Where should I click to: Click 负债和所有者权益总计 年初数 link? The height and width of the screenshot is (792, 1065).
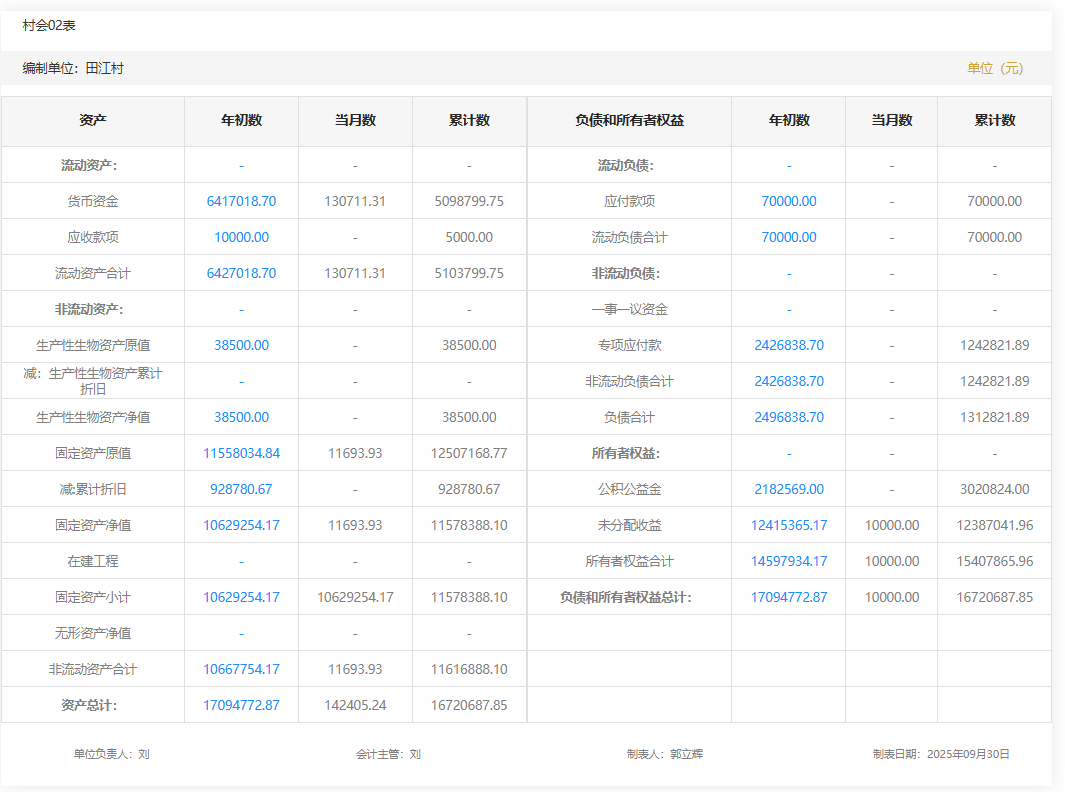click(x=788, y=597)
